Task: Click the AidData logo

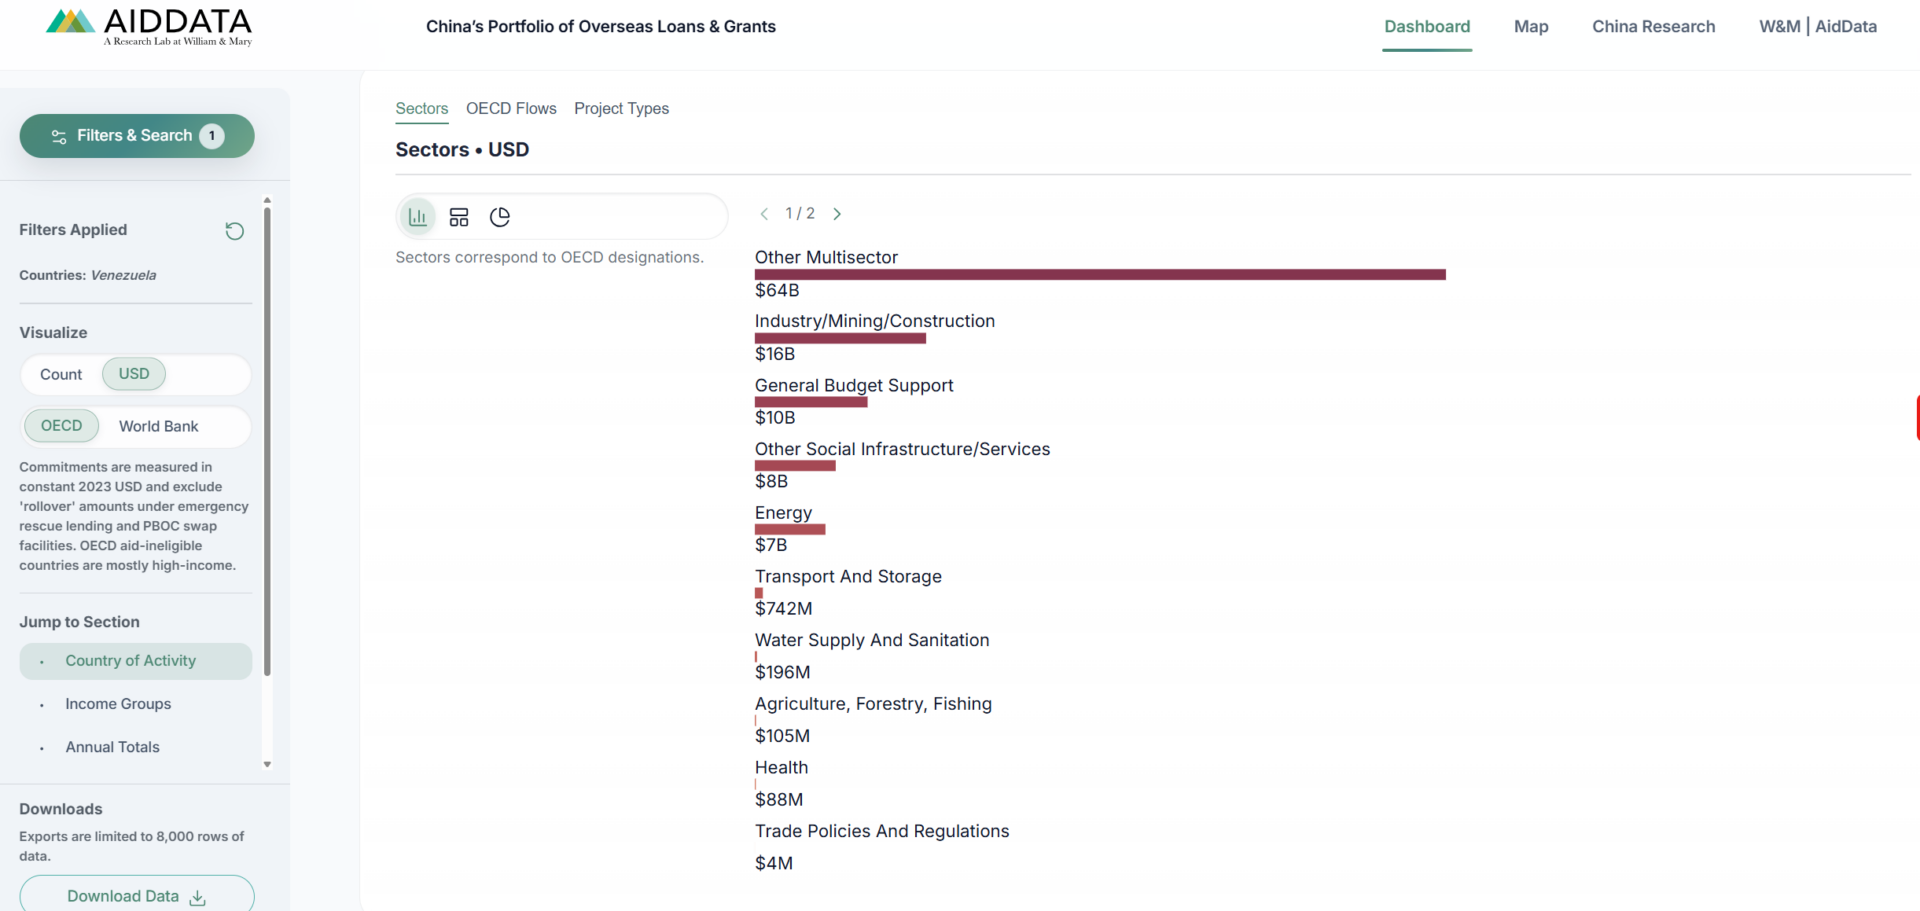Action: pyautogui.click(x=149, y=26)
